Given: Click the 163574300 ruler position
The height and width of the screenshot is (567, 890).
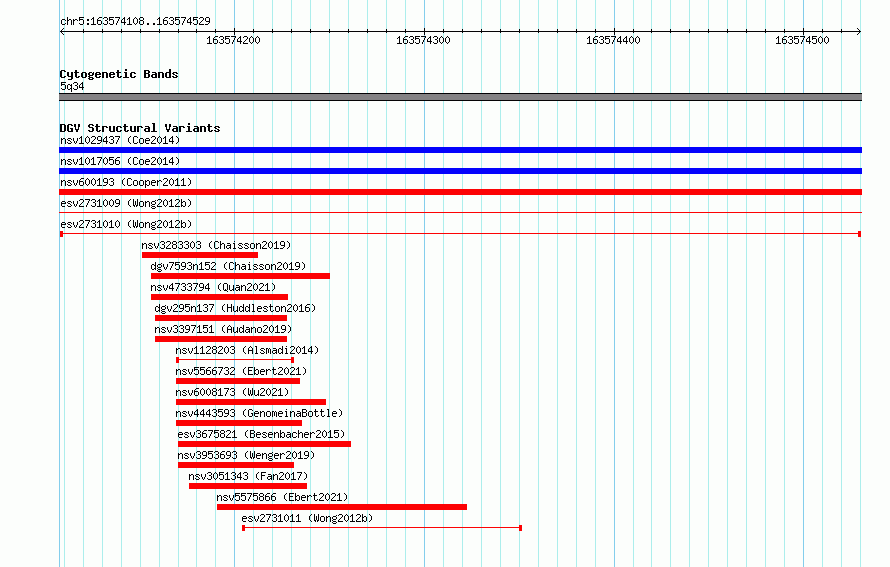Looking at the screenshot, I should coord(423,40).
